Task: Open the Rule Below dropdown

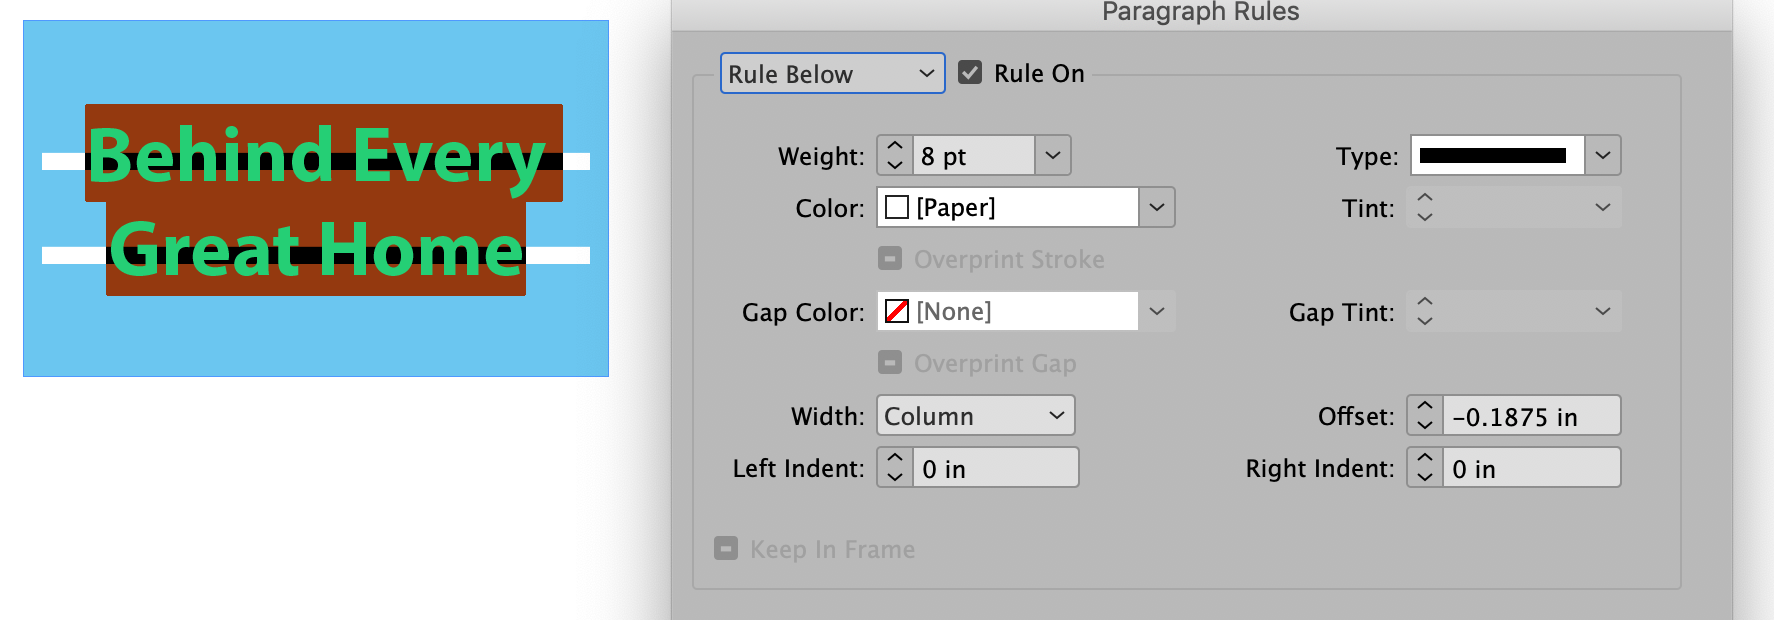Action: (832, 74)
